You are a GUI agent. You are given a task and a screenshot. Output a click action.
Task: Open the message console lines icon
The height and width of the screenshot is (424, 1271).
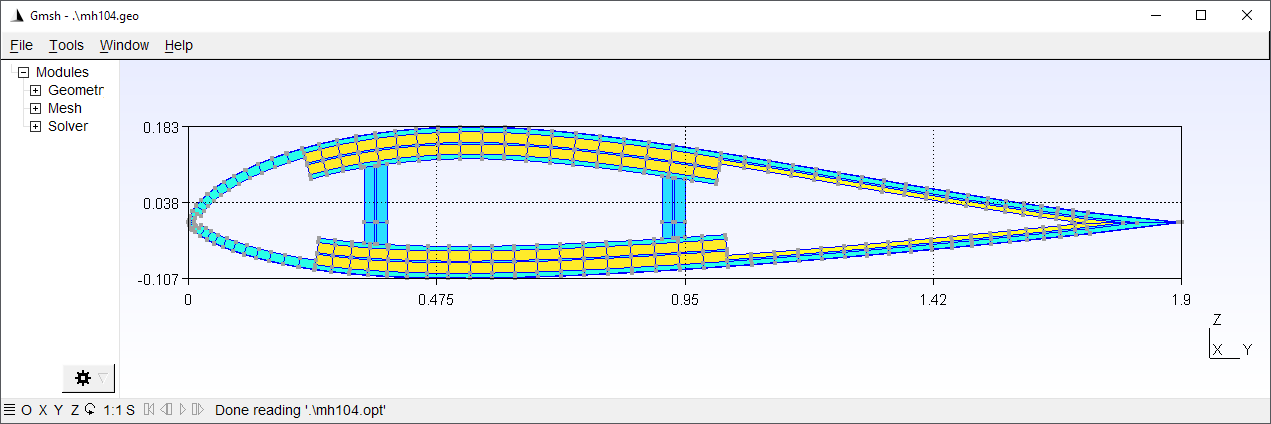tap(9, 409)
